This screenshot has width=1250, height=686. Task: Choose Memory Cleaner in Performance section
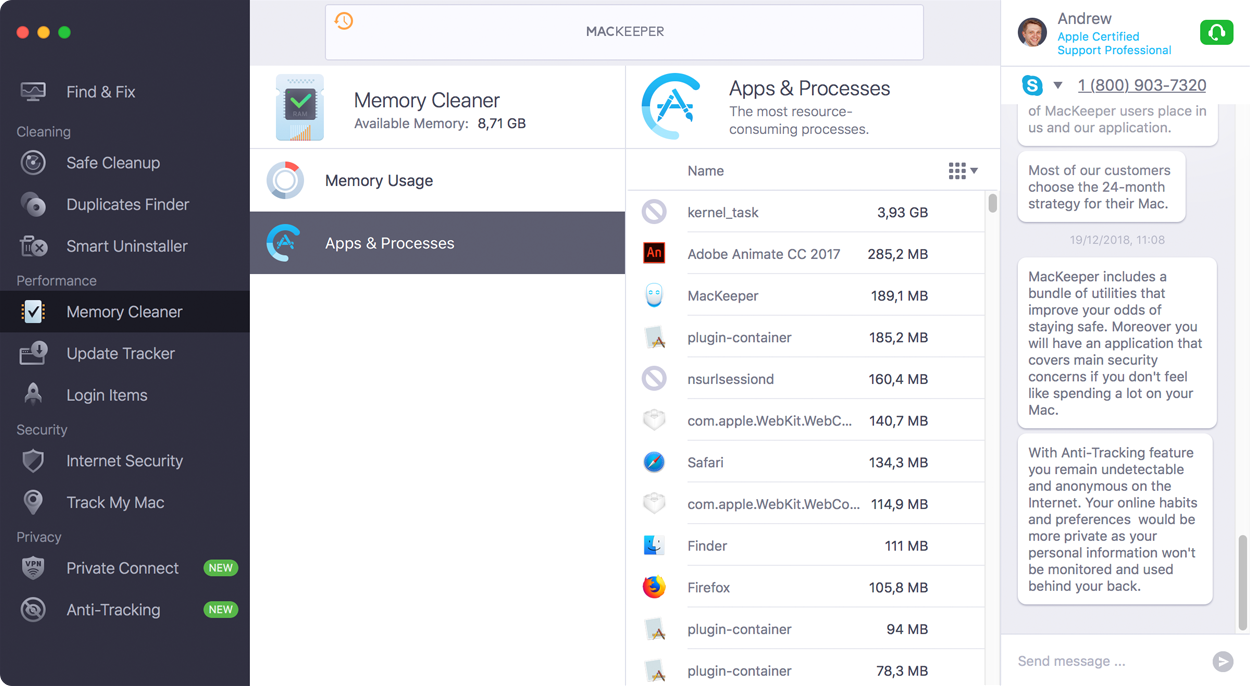pyautogui.click(x=125, y=312)
